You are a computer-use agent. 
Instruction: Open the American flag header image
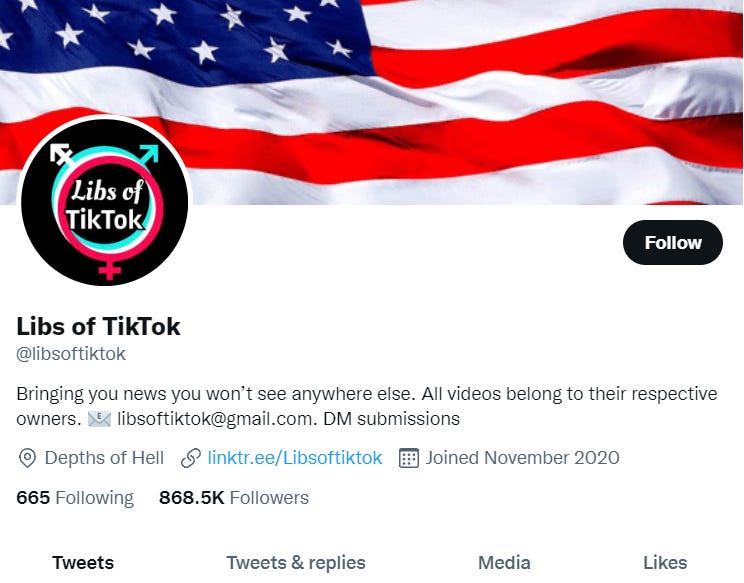pyautogui.click(x=372, y=102)
